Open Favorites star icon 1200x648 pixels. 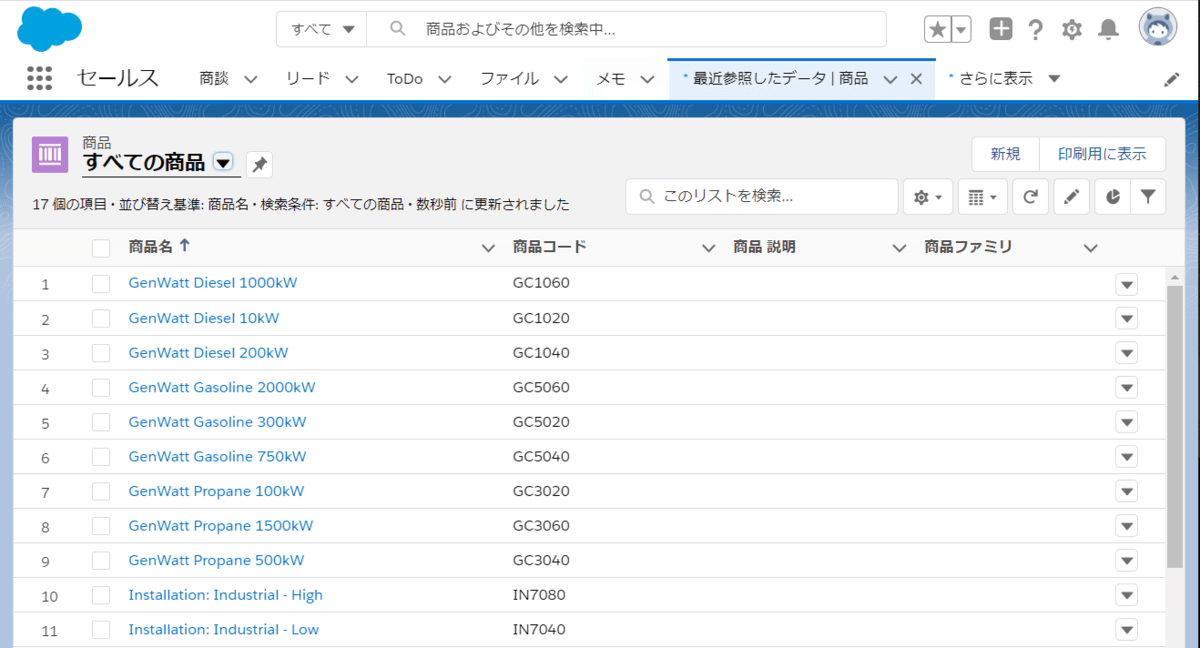(937, 29)
